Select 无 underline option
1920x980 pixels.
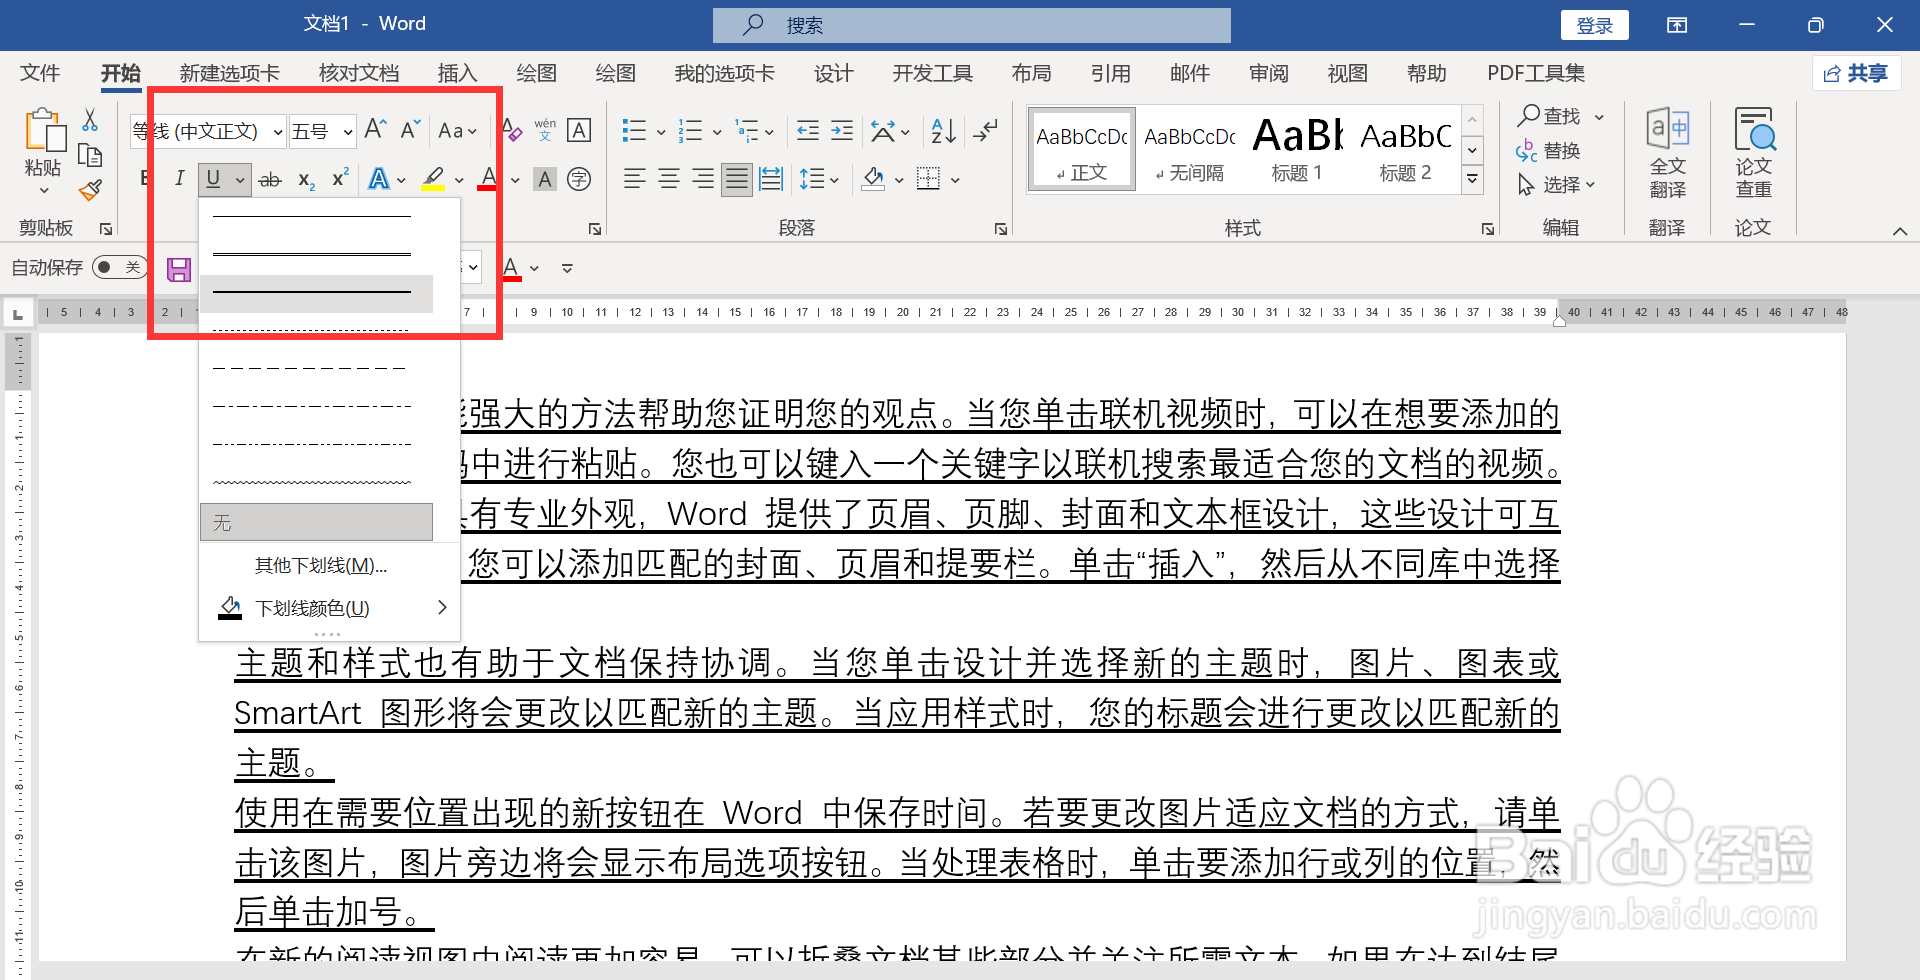point(316,522)
